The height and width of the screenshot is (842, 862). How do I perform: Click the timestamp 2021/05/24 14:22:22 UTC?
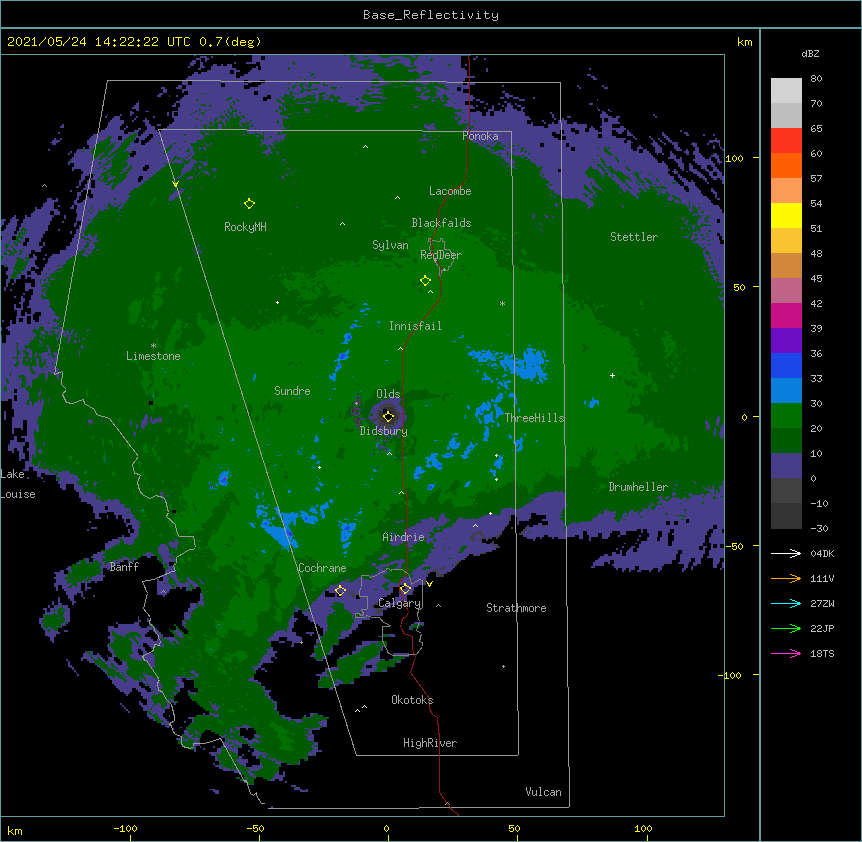99,42
